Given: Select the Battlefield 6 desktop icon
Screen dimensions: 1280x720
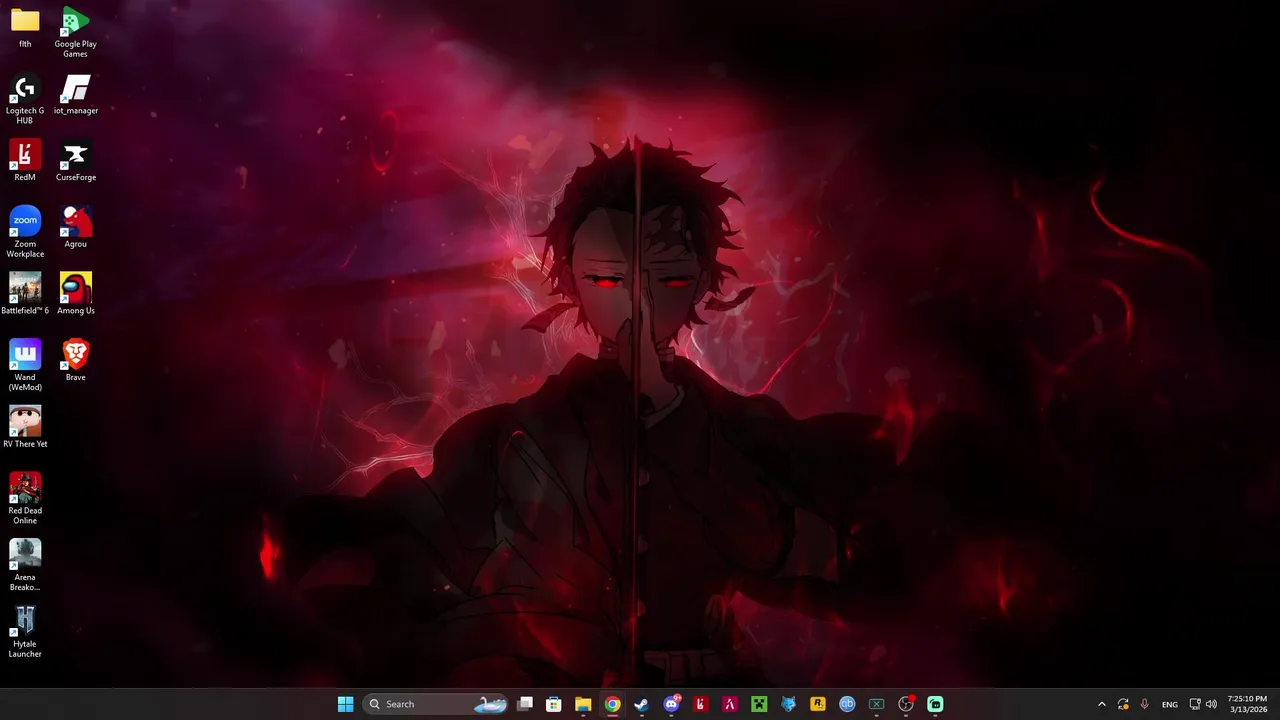Looking at the screenshot, I should tap(25, 294).
